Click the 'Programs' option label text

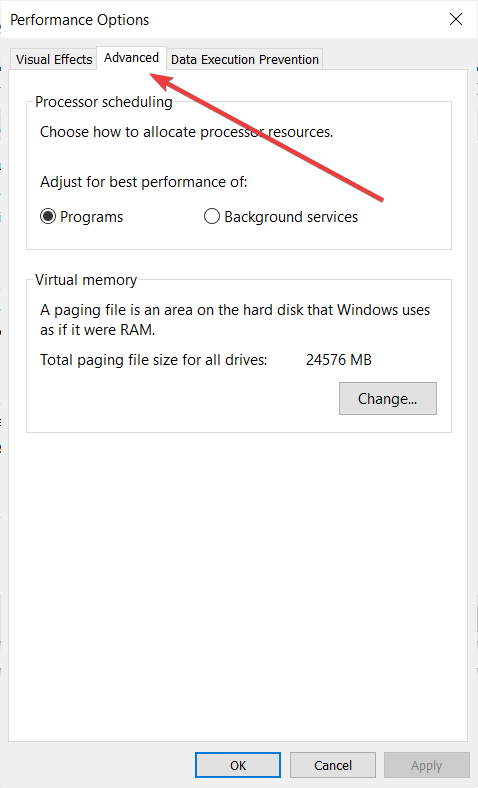(91, 217)
